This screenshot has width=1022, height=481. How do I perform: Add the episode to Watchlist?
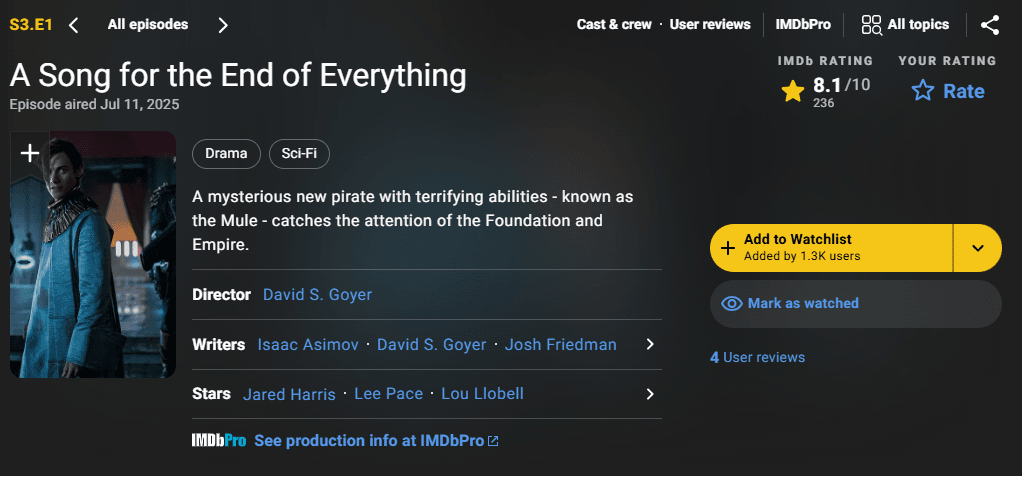pyautogui.click(x=830, y=247)
